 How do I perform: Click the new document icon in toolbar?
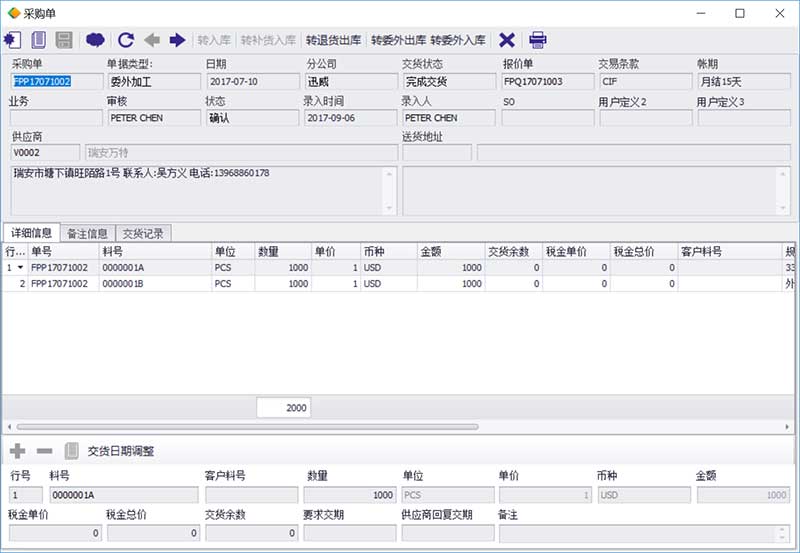coord(39,40)
